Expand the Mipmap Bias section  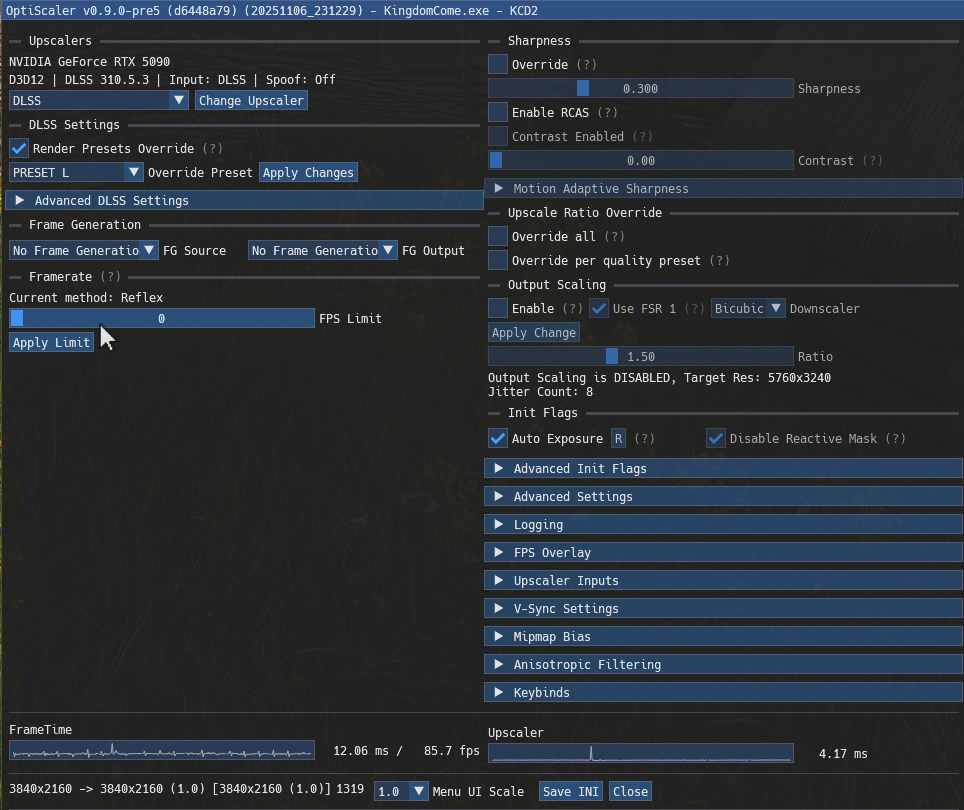pyautogui.click(x=724, y=636)
